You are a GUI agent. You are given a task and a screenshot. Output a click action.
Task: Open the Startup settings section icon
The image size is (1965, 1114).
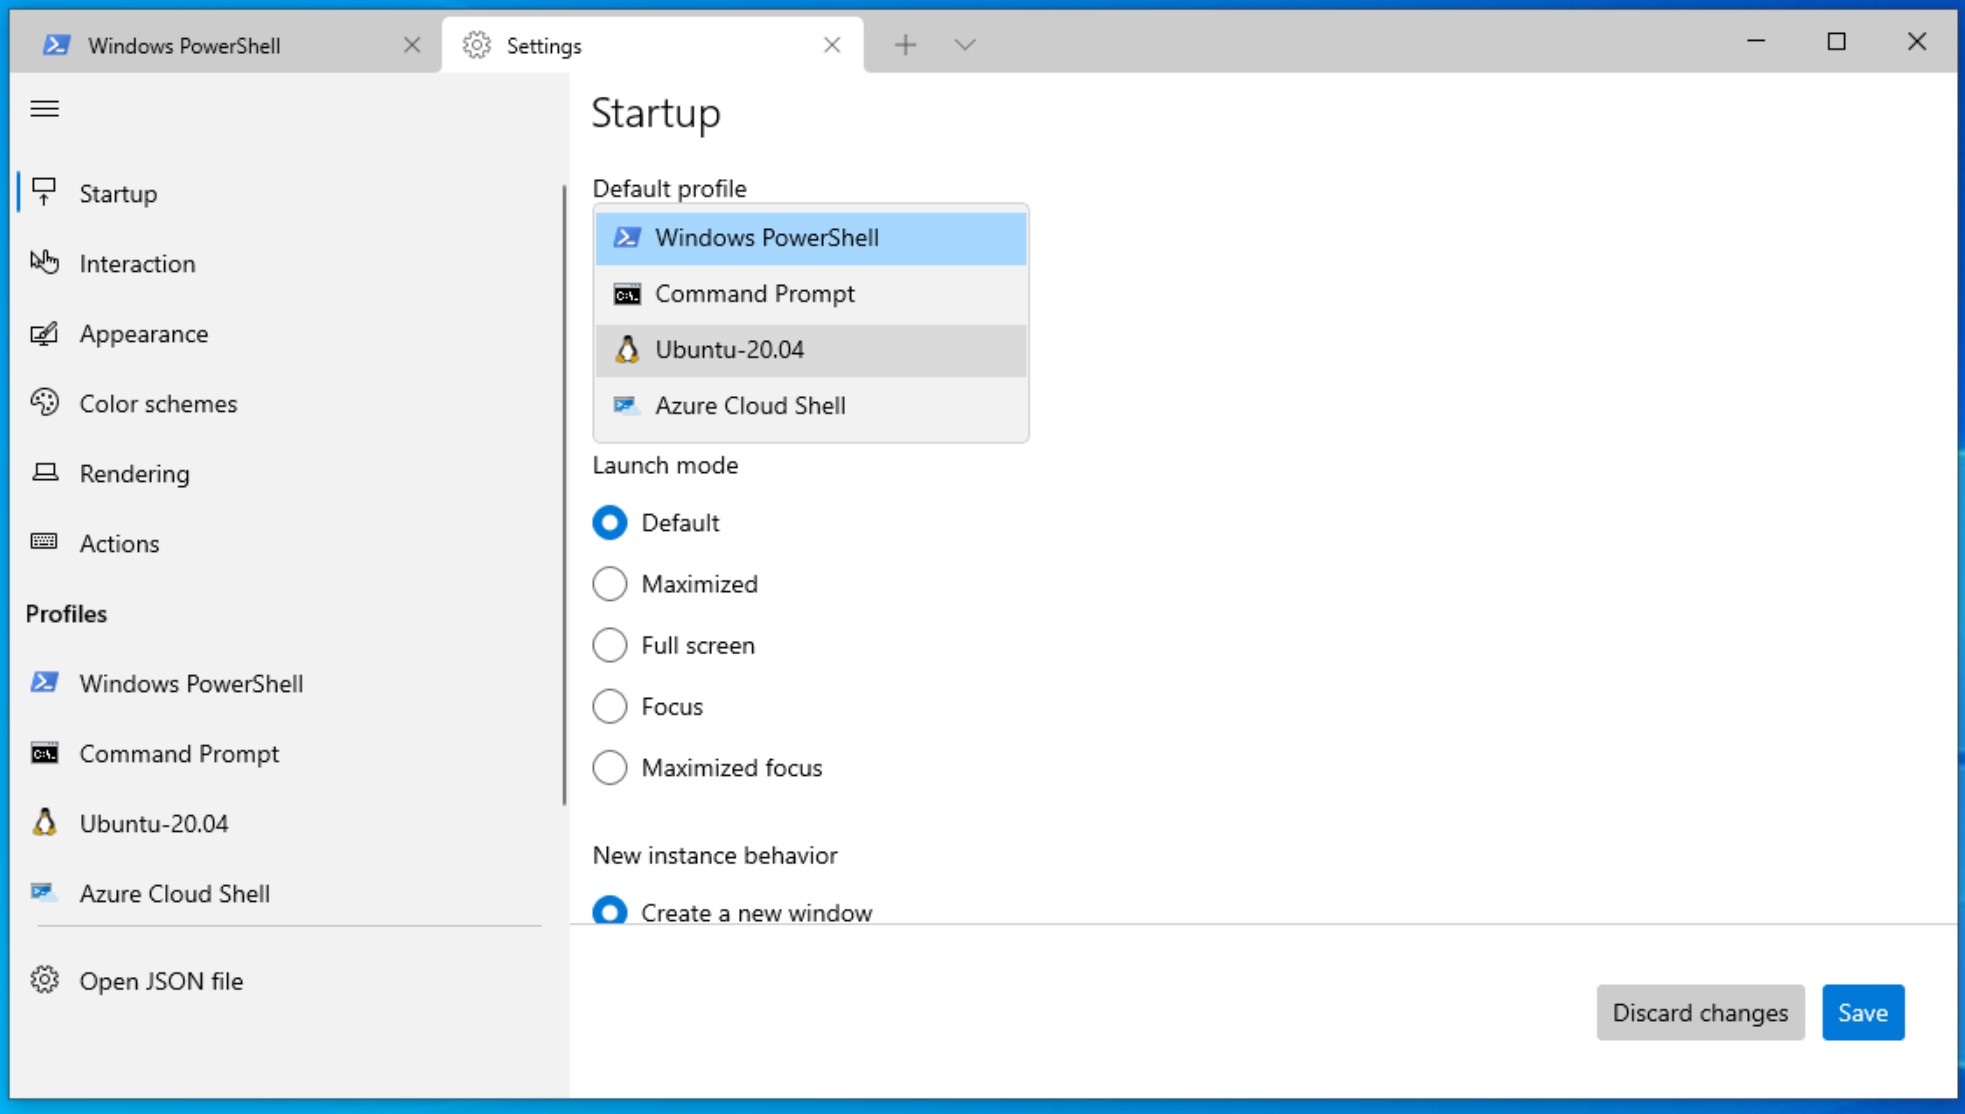pyautogui.click(x=45, y=193)
